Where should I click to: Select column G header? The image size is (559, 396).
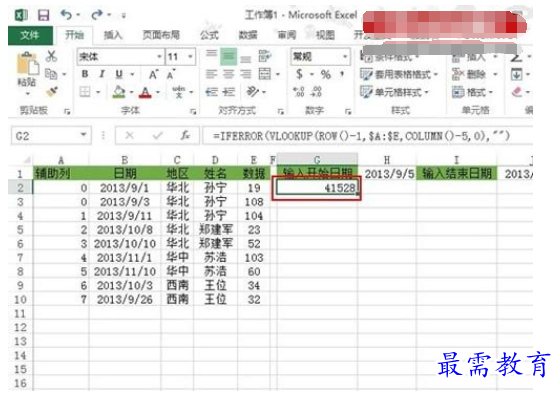(317, 159)
